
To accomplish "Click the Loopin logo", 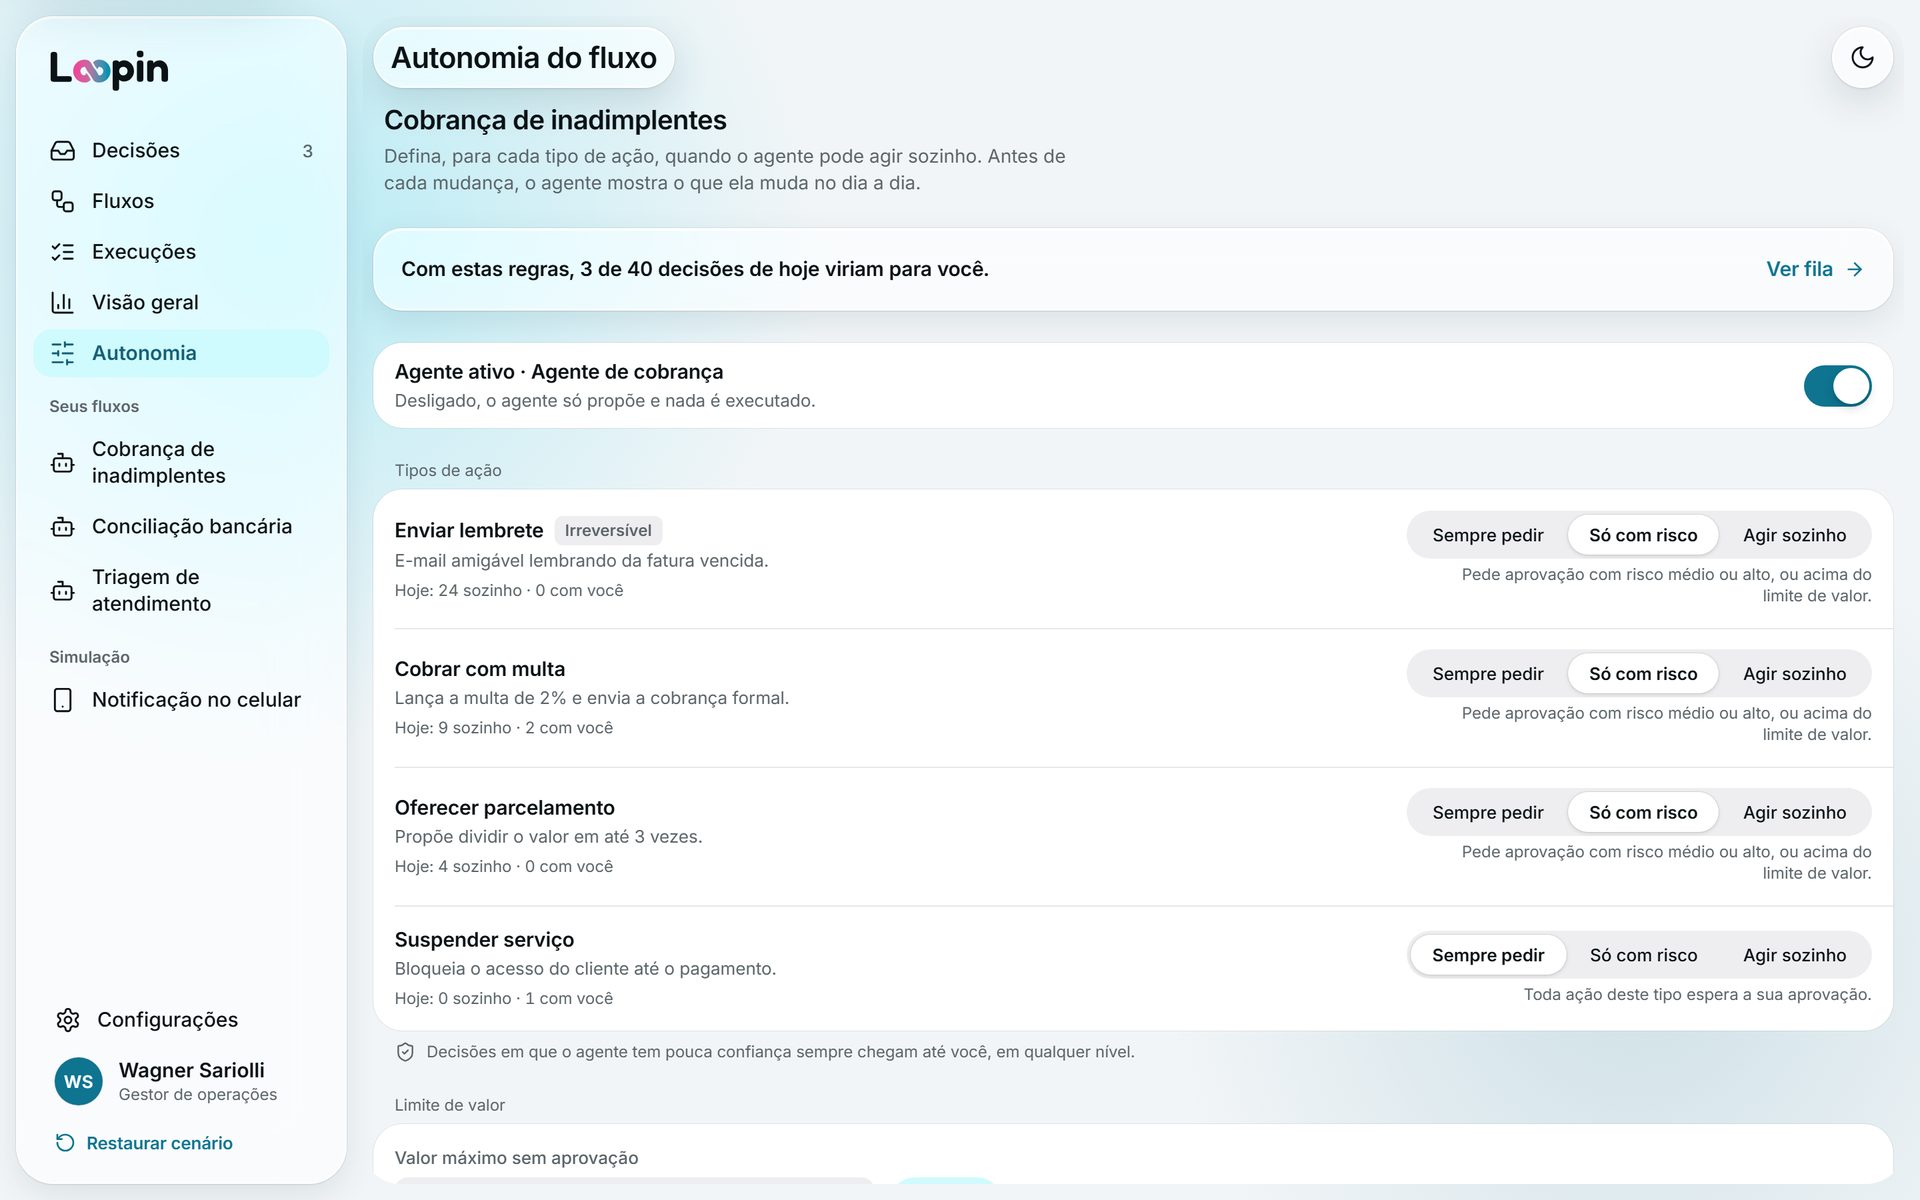I will 109,69.
